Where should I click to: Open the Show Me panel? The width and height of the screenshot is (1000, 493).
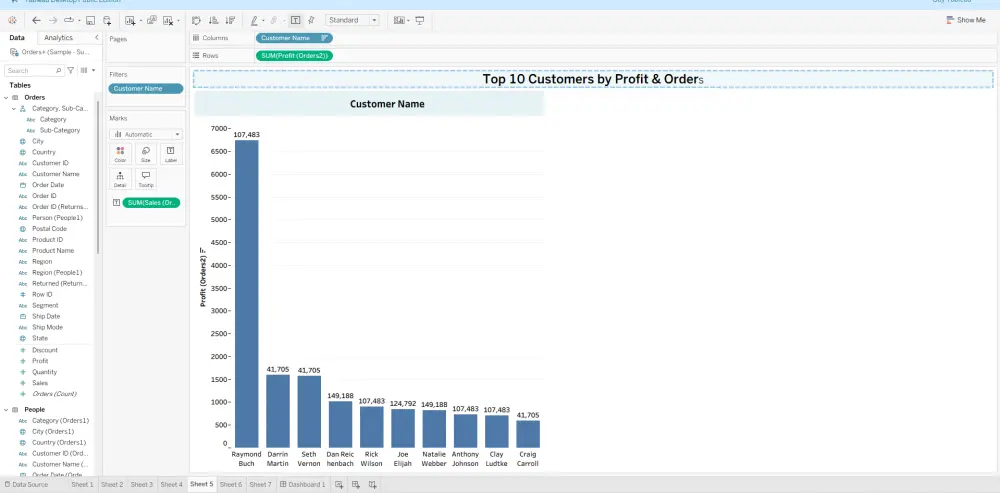(966, 20)
